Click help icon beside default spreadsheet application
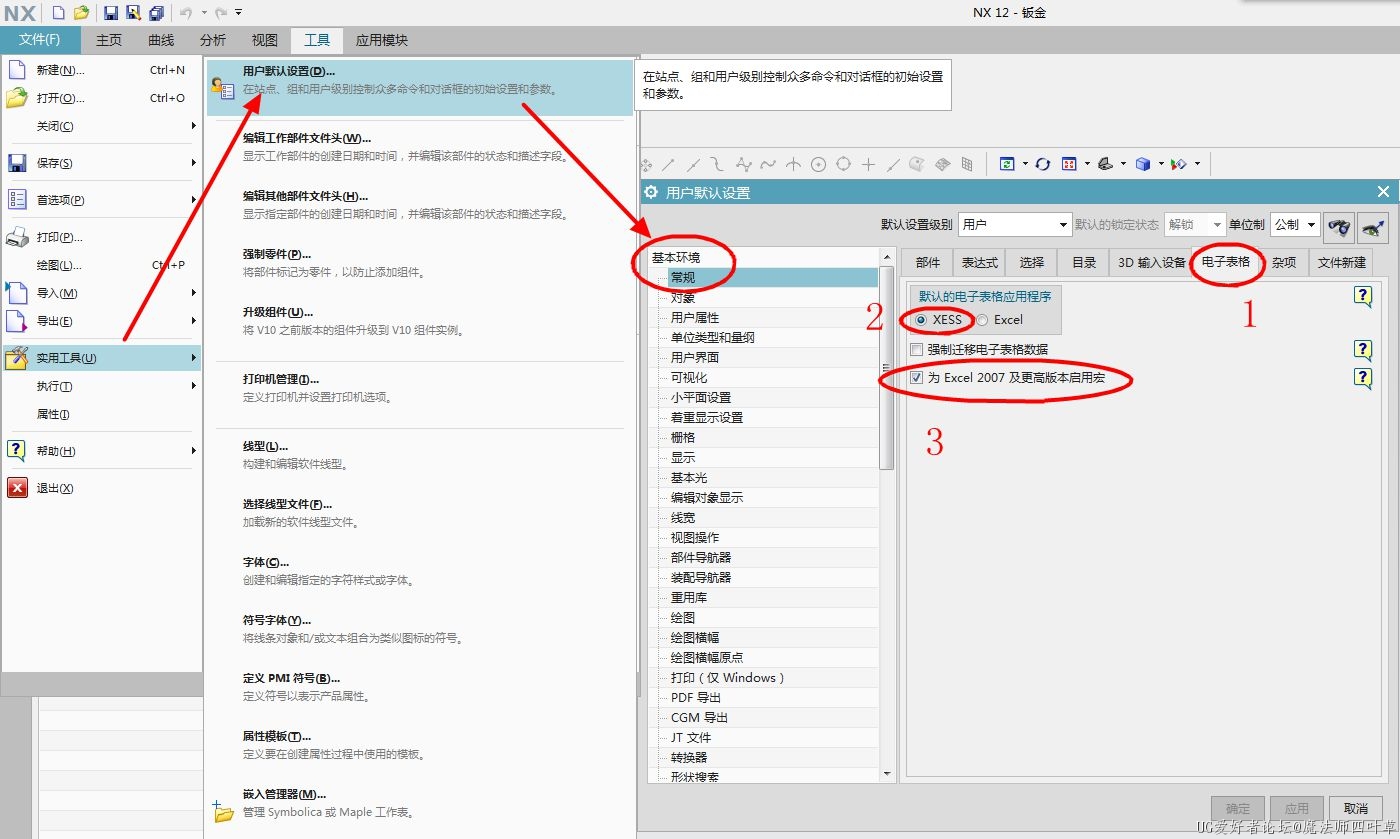This screenshot has width=1400, height=839. click(x=1363, y=296)
